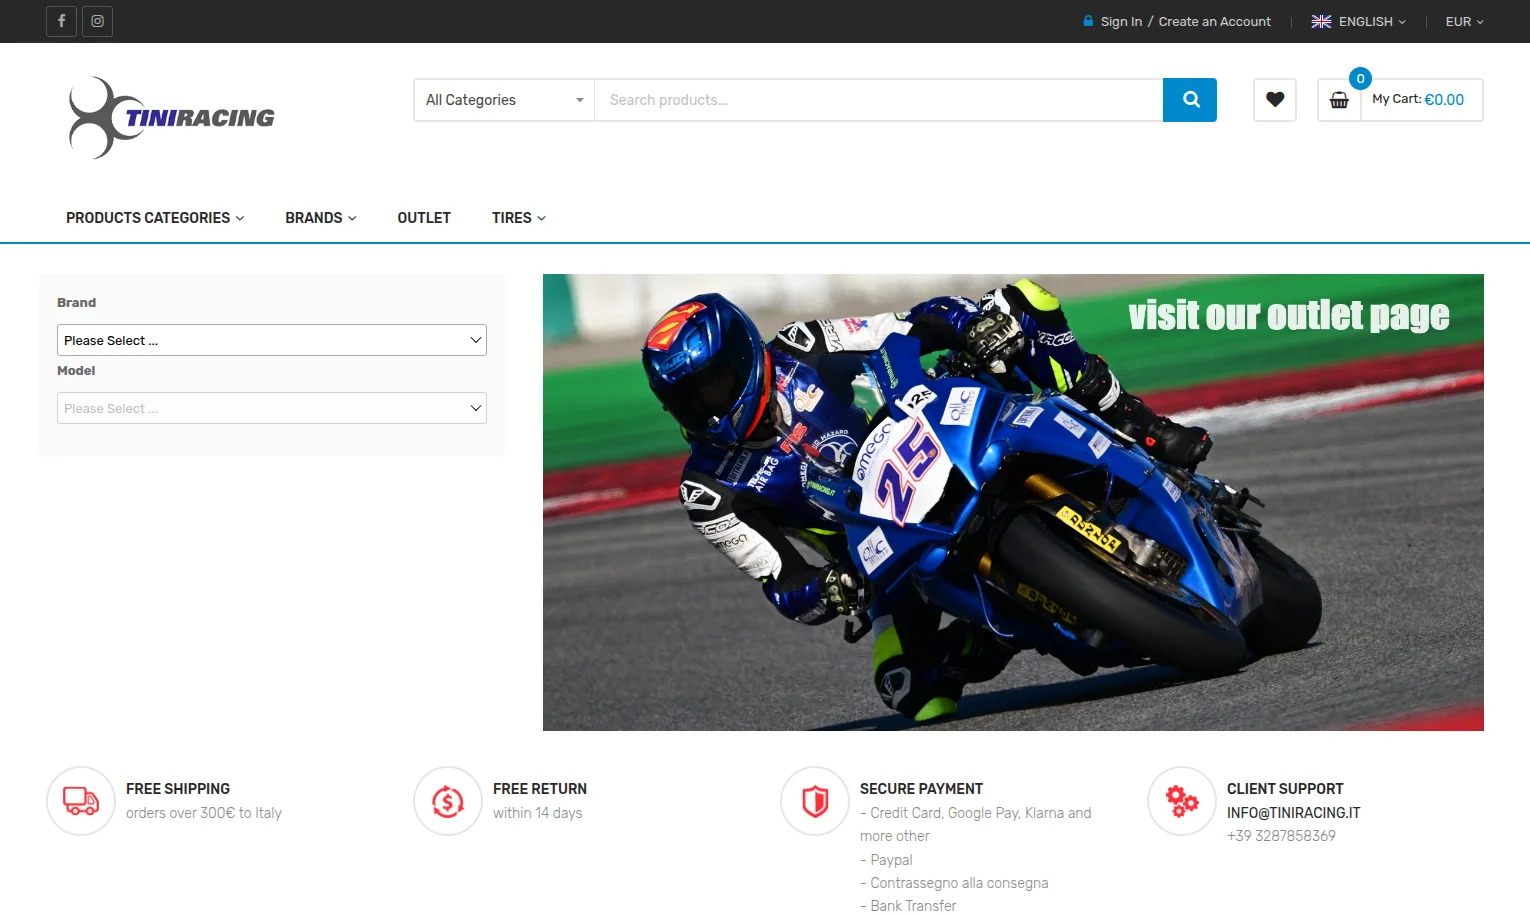The image size is (1530, 916).
Task: Click the client support gears icon
Action: 1181,800
